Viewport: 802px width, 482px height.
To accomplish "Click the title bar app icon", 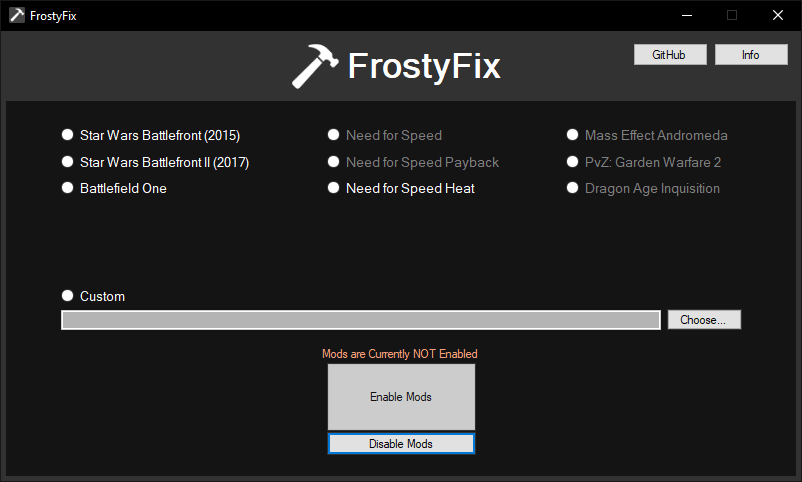I will point(16,15).
